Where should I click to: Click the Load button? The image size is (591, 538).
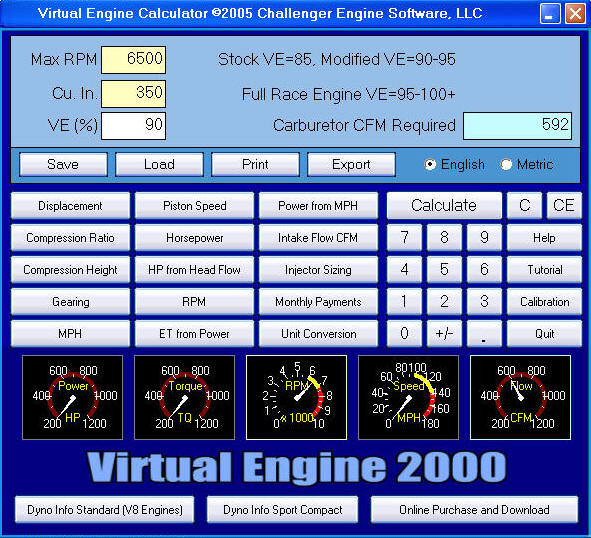159,164
